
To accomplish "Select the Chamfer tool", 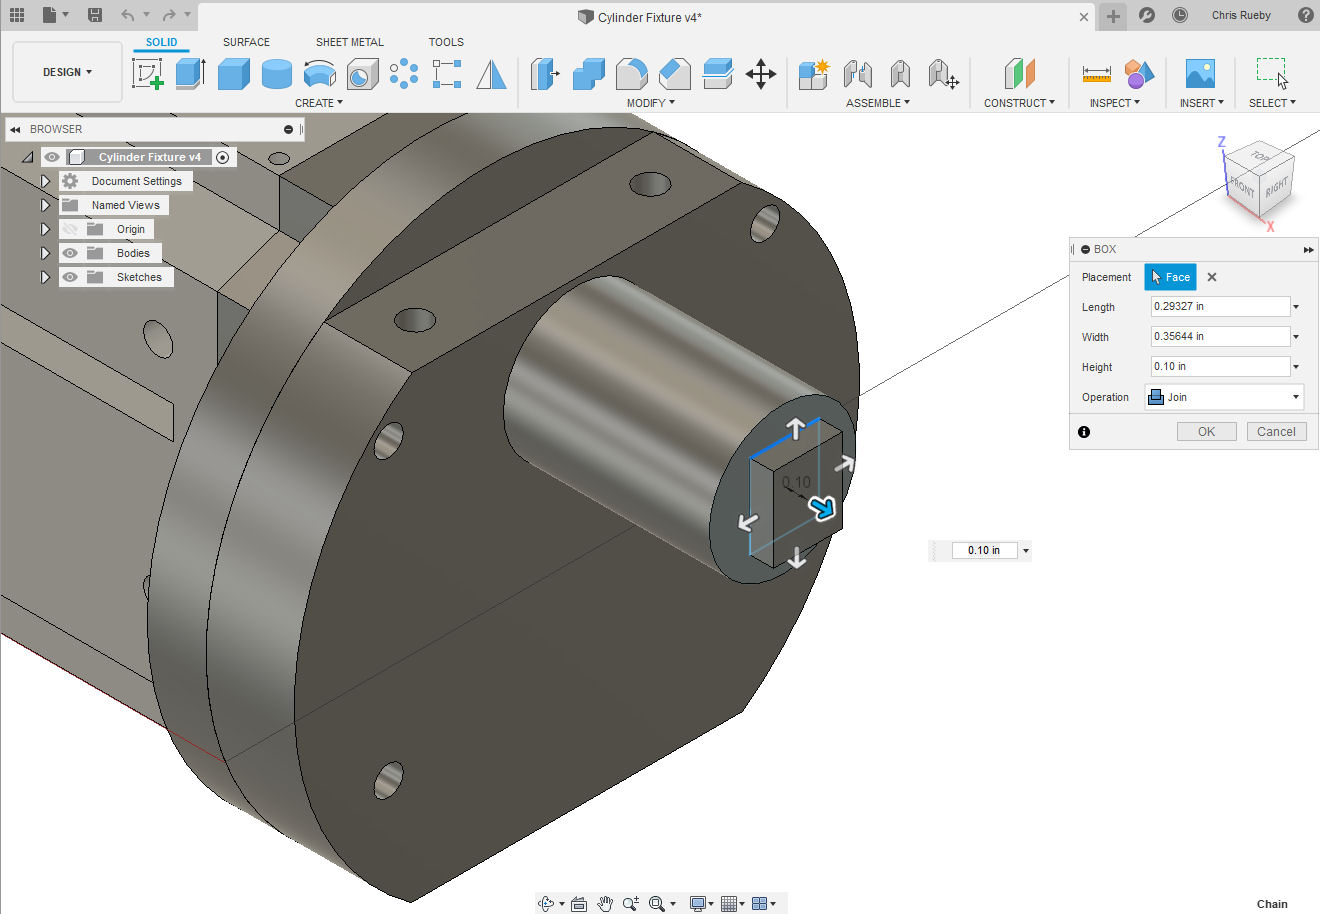I will (674, 74).
